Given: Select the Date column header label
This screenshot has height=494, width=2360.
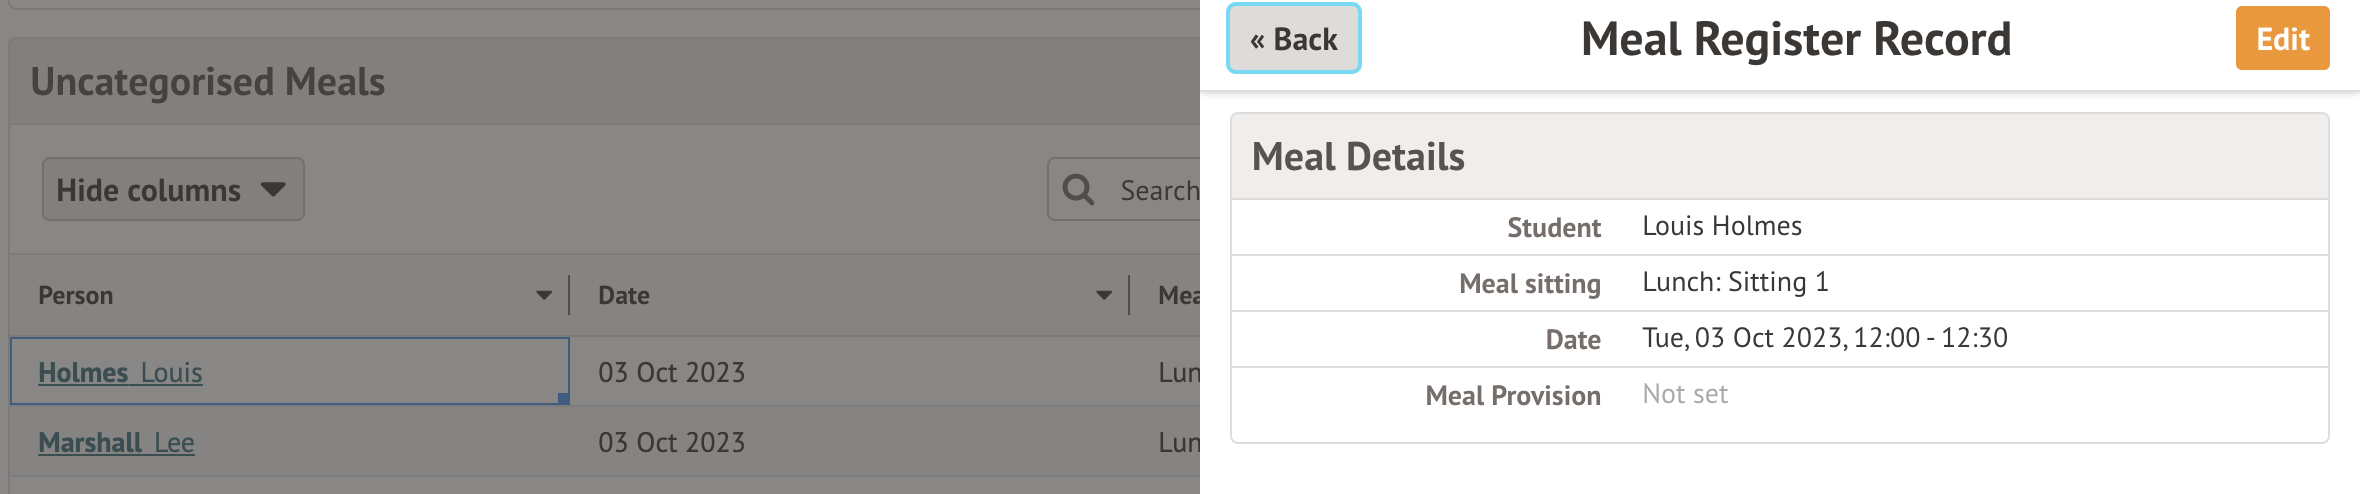Looking at the screenshot, I should [x=624, y=295].
